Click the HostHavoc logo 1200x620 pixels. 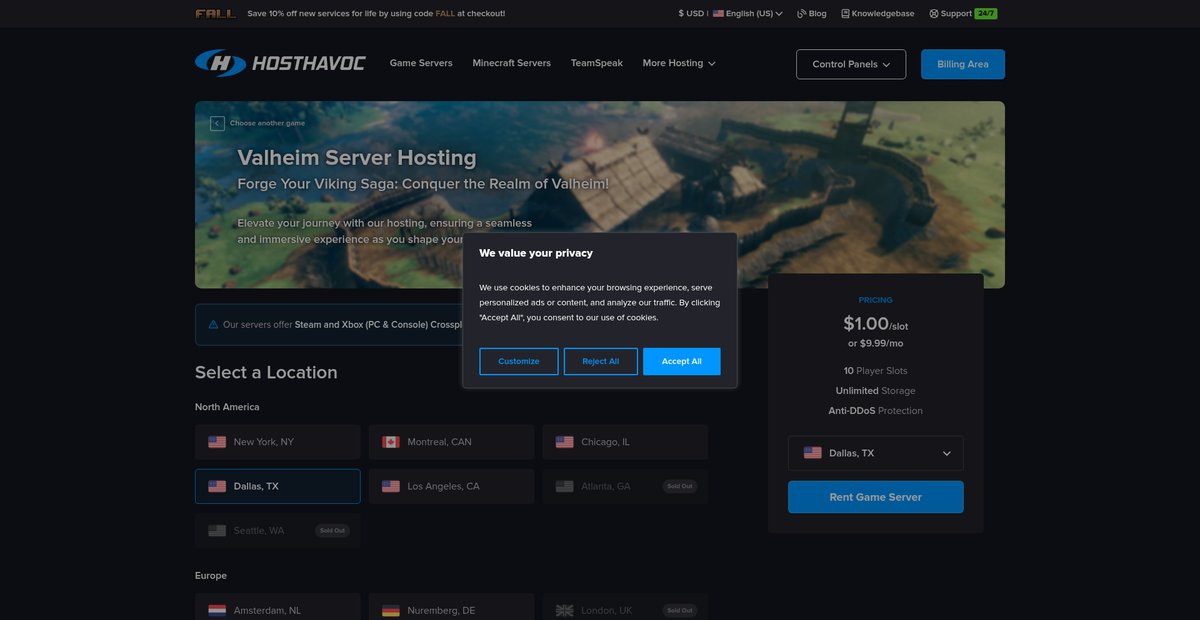[280, 63]
